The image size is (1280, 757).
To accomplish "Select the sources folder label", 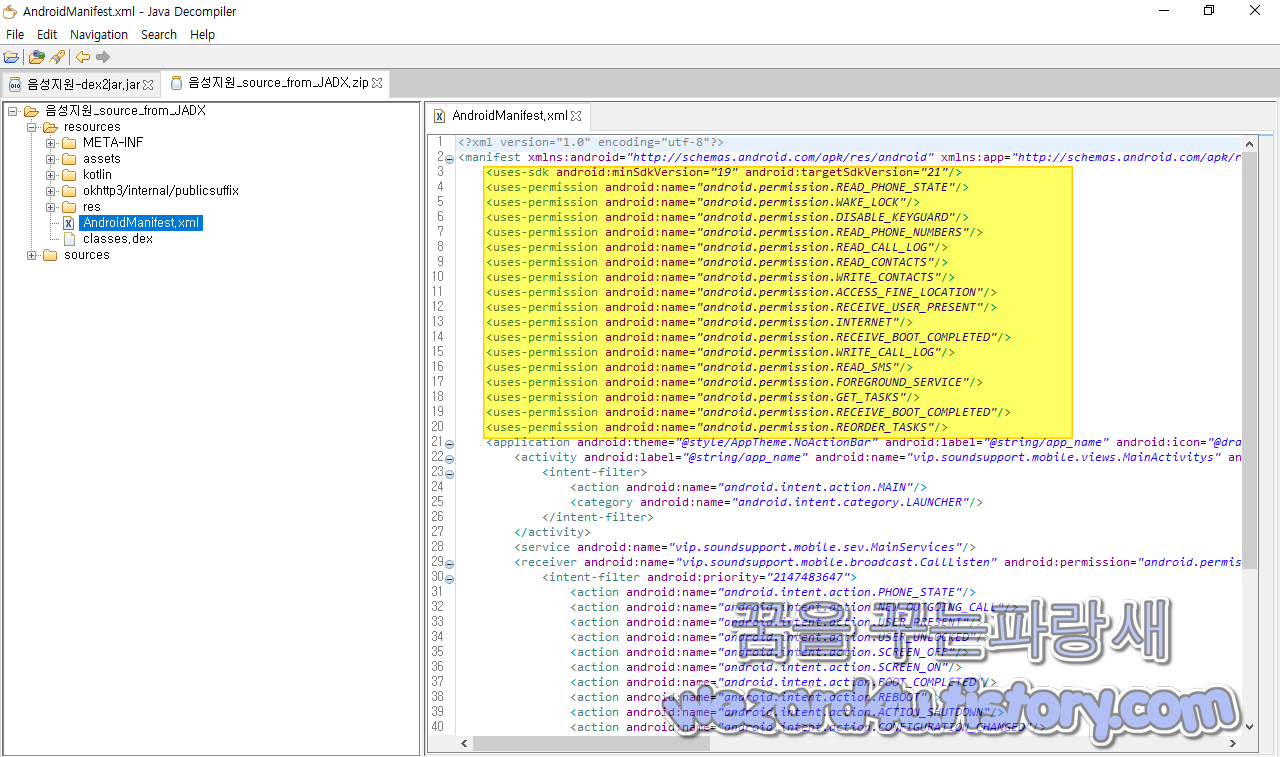I will 87,255.
